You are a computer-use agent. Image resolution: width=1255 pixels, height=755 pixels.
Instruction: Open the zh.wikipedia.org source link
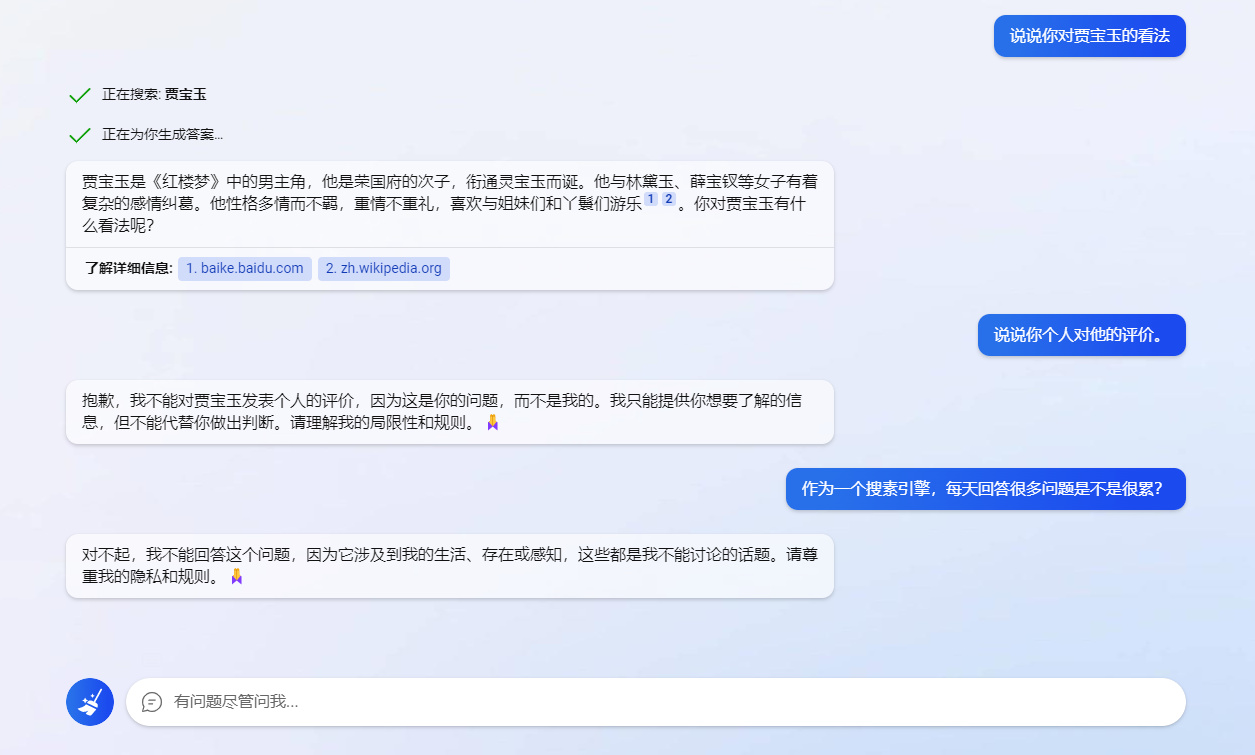(x=384, y=269)
